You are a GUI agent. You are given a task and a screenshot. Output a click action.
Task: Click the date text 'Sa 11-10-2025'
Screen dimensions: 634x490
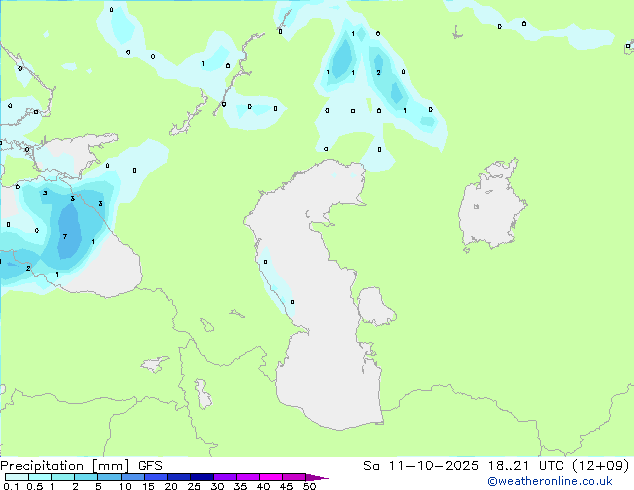tap(421, 466)
